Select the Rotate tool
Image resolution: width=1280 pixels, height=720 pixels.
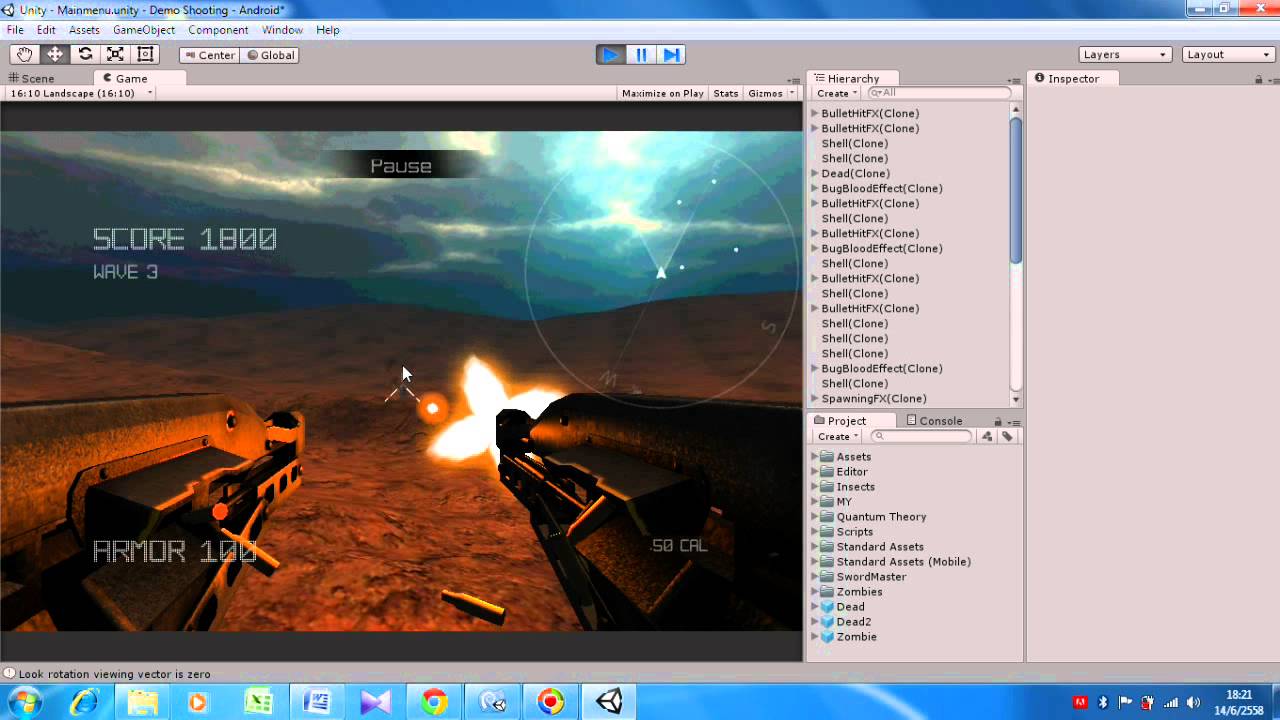click(x=85, y=55)
